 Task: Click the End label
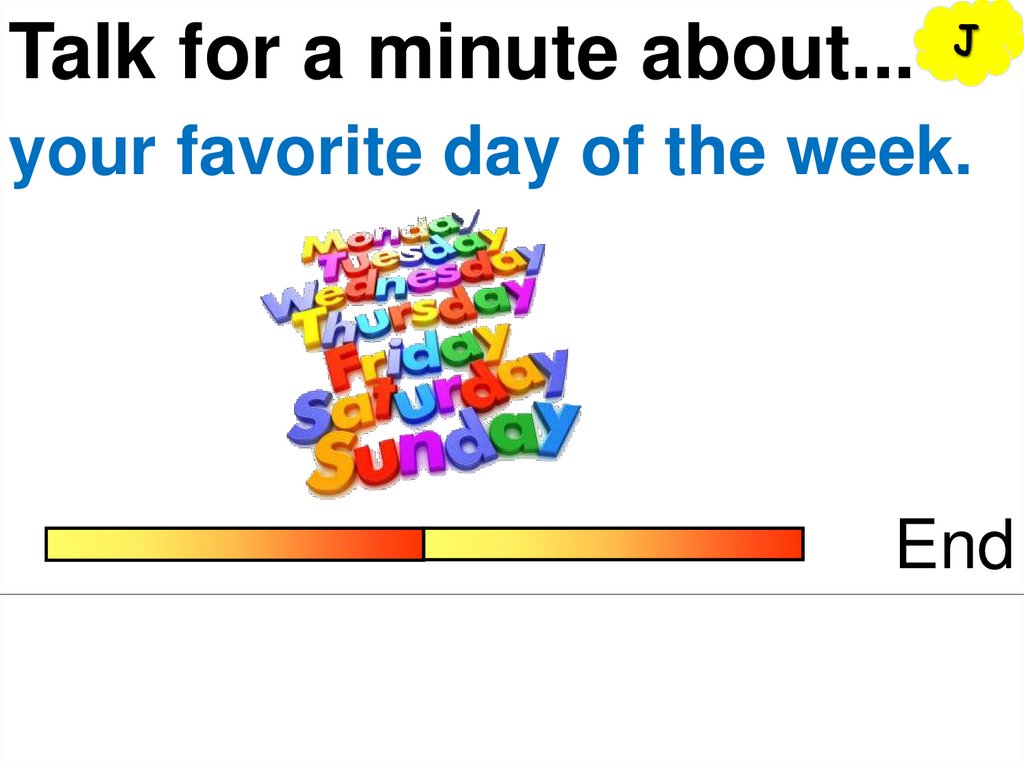[953, 544]
